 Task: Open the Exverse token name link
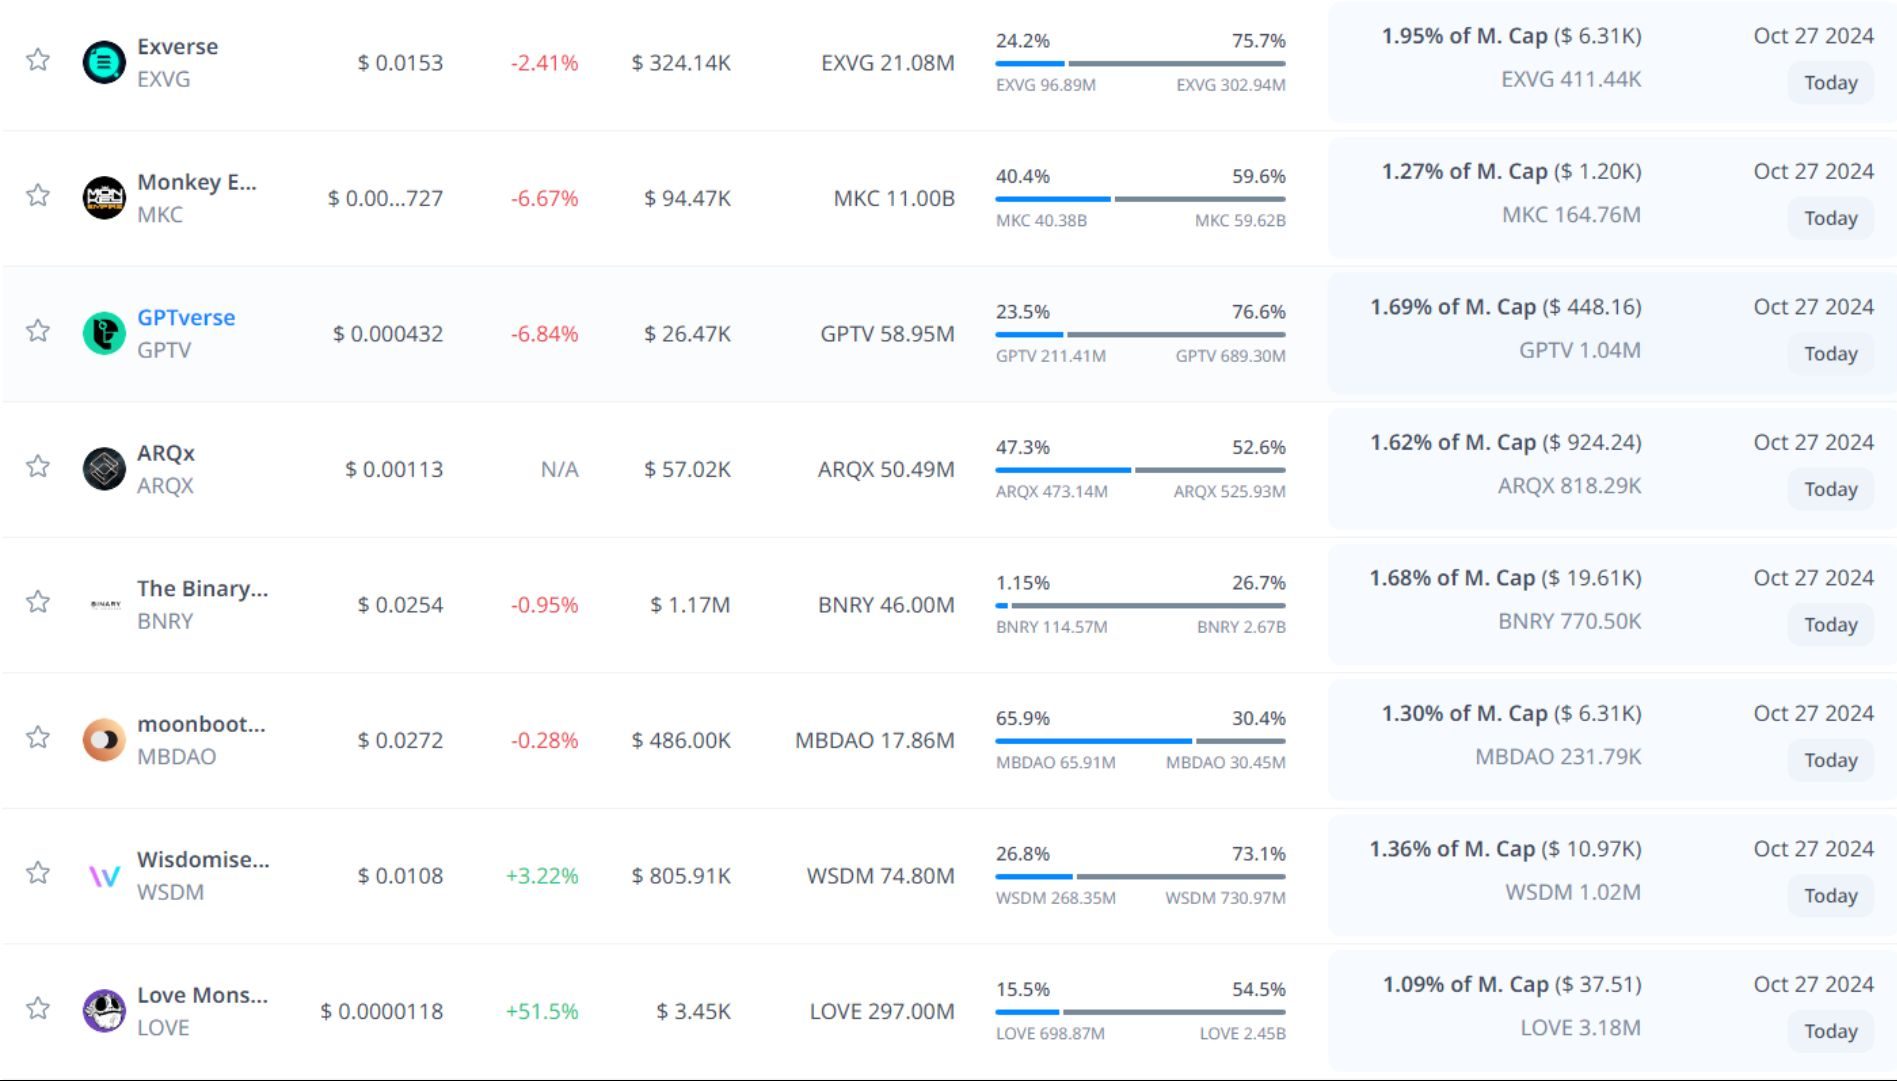point(177,46)
